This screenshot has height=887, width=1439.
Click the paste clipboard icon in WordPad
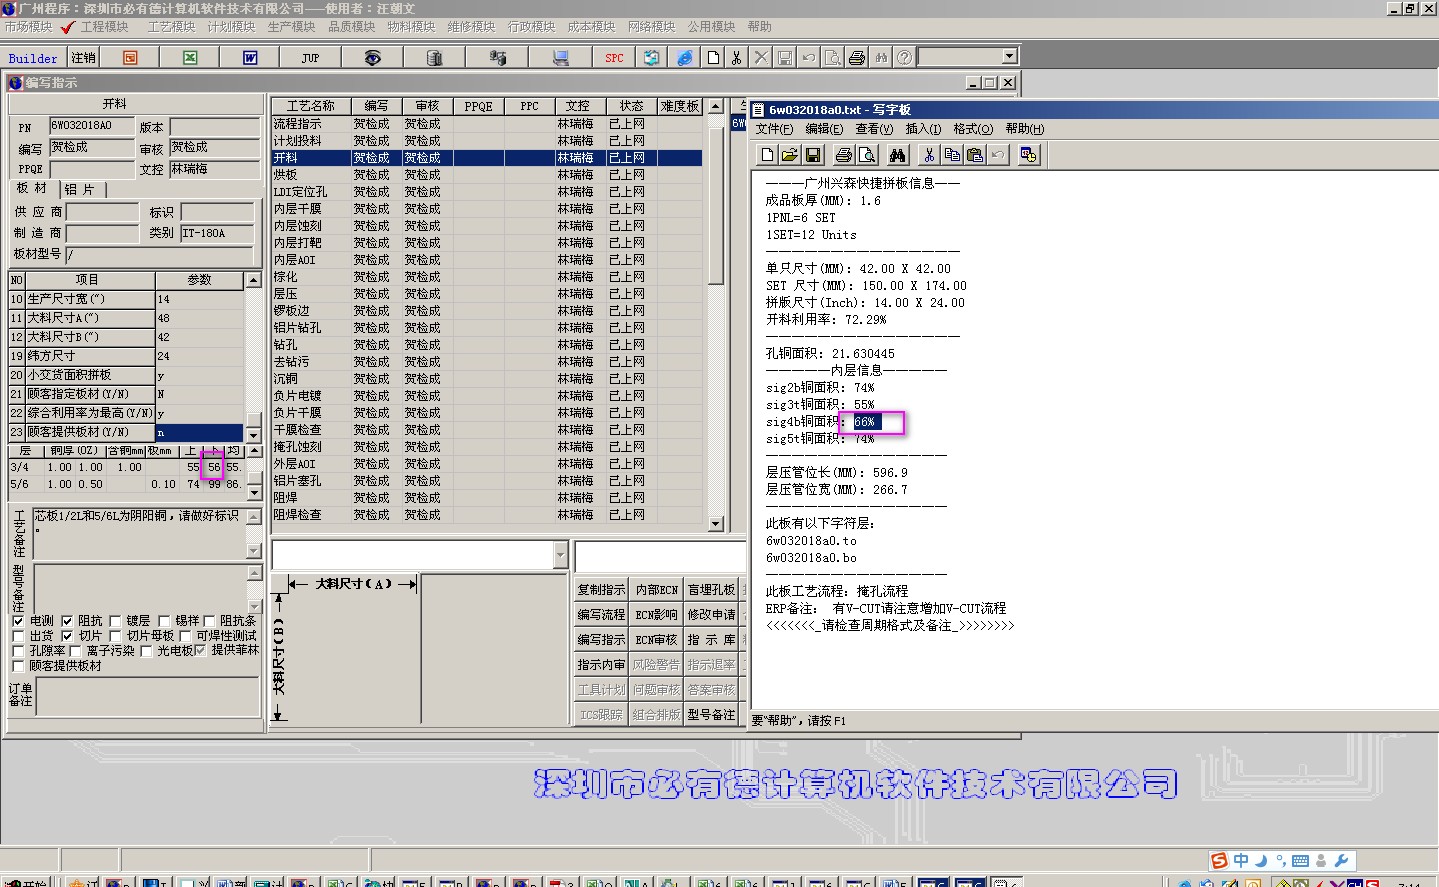pyautogui.click(x=975, y=155)
